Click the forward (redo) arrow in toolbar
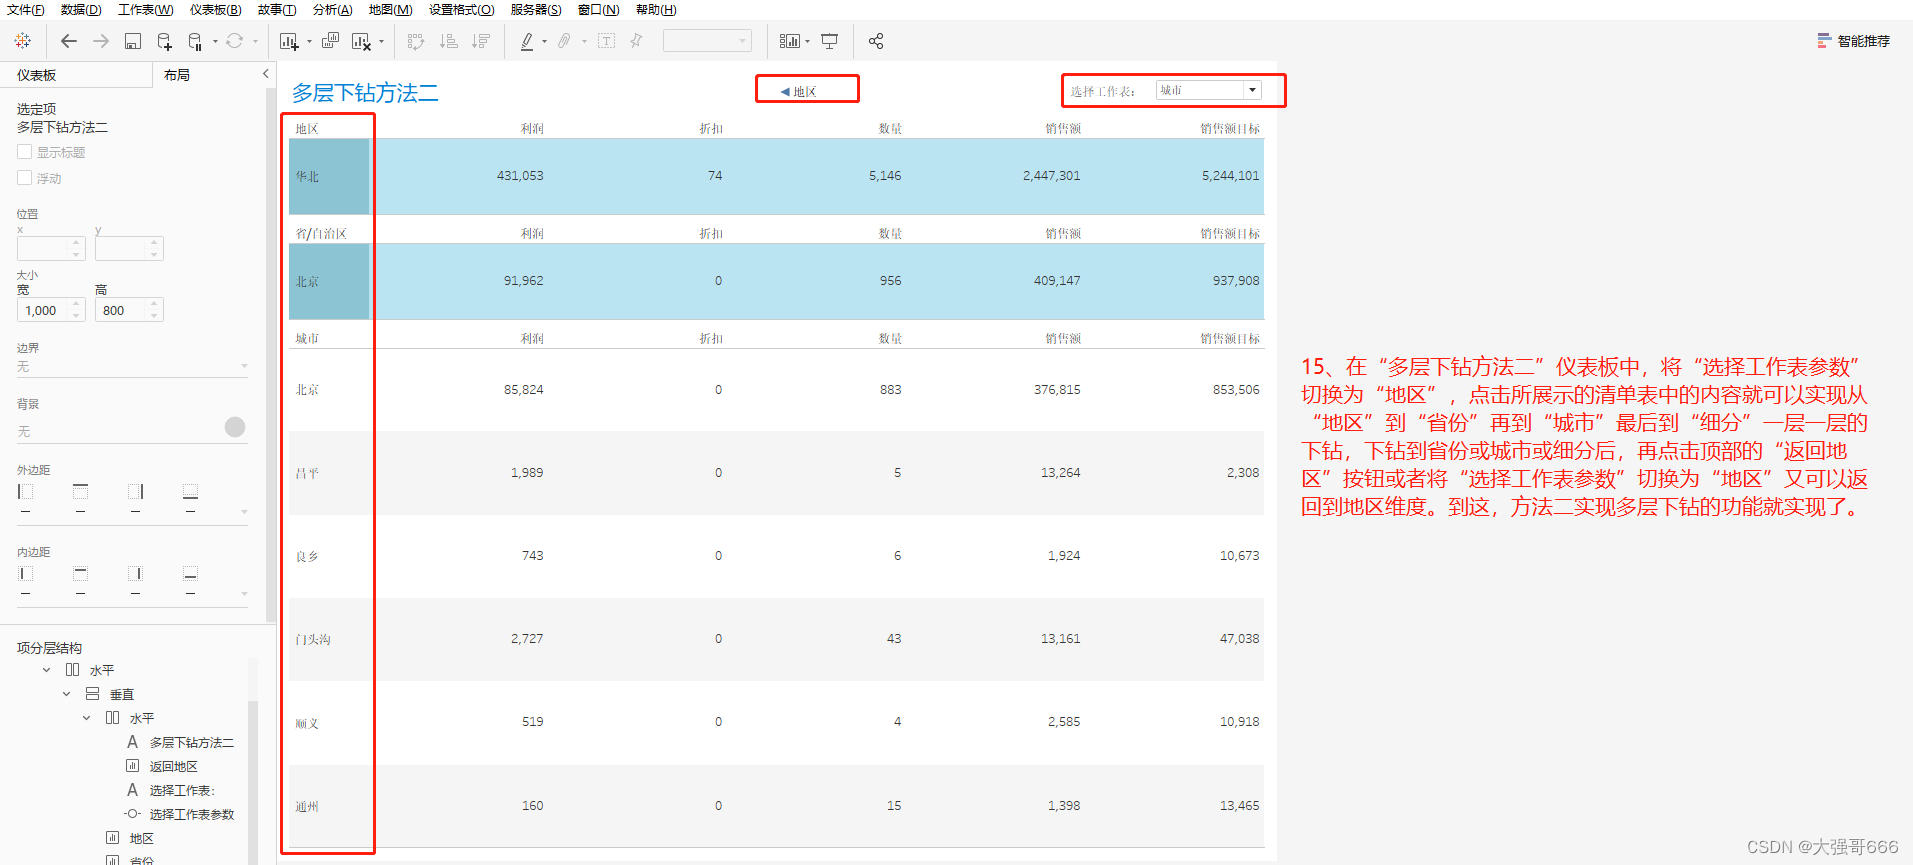 [x=101, y=41]
